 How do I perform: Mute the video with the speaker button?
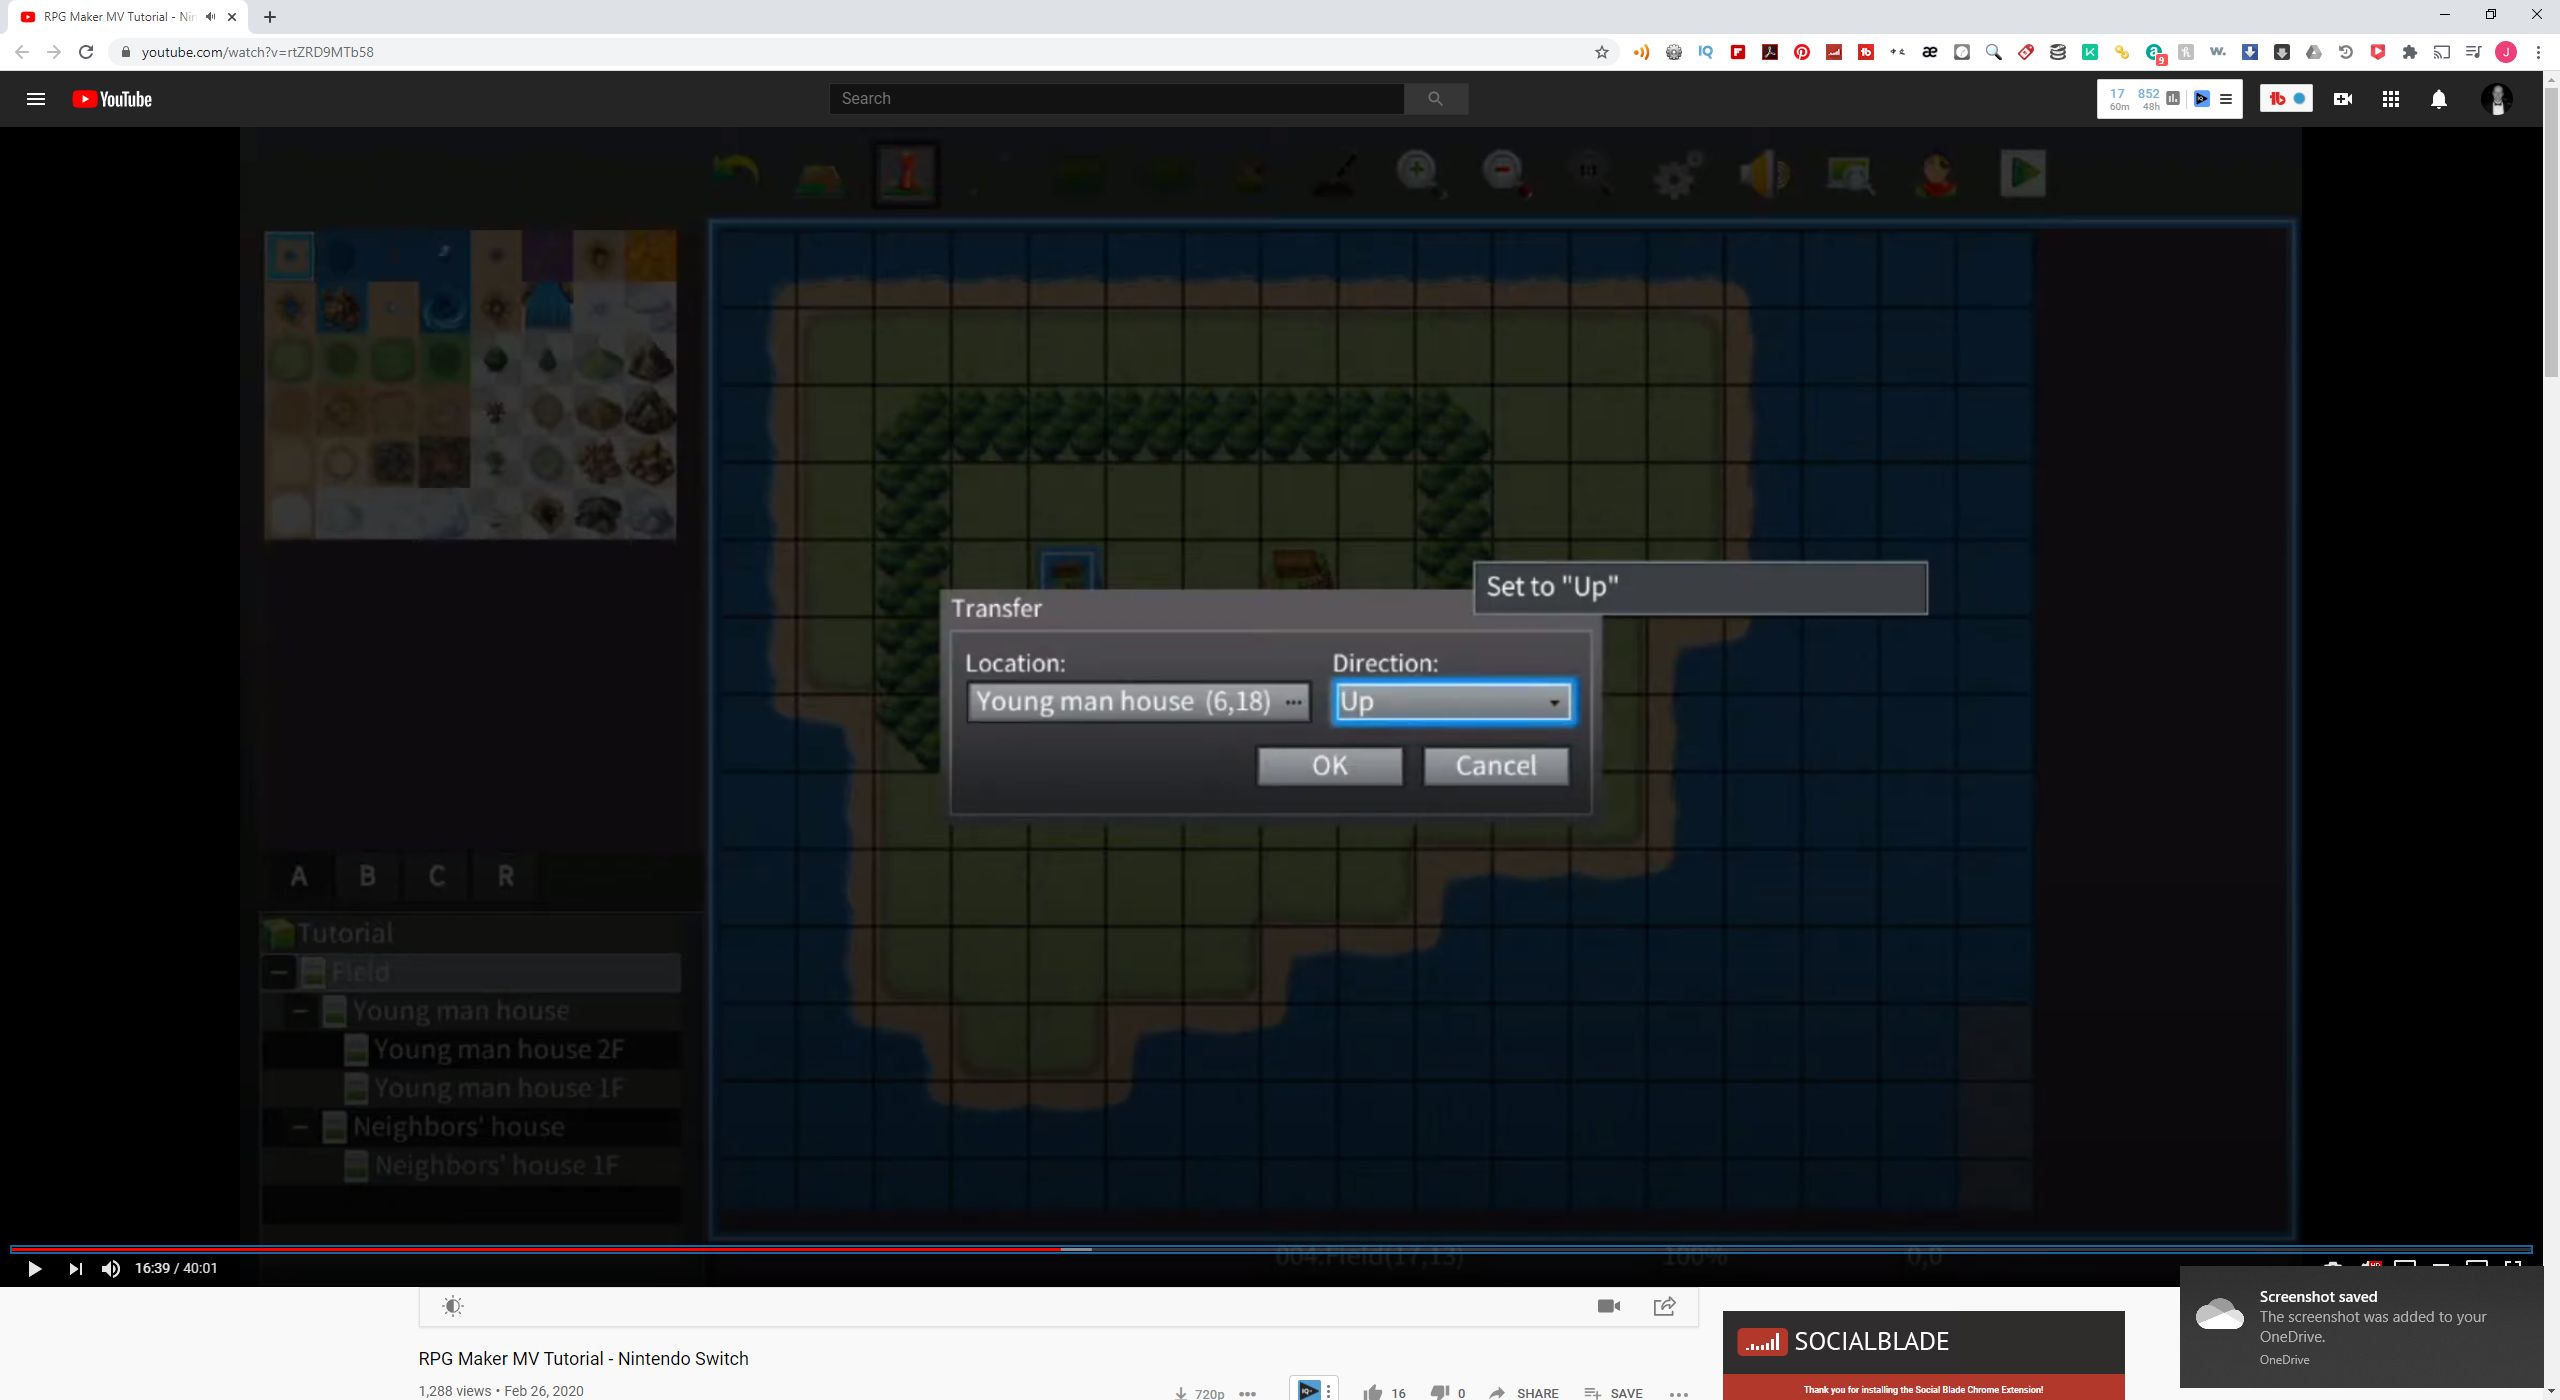[111, 1269]
